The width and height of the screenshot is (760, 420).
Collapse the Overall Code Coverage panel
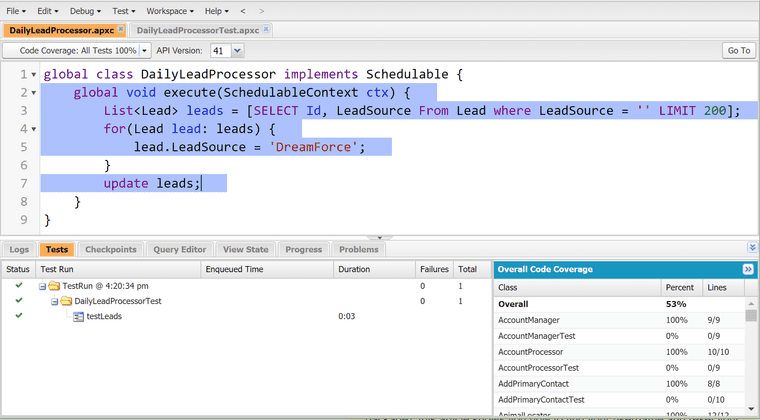pyautogui.click(x=748, y=270)
